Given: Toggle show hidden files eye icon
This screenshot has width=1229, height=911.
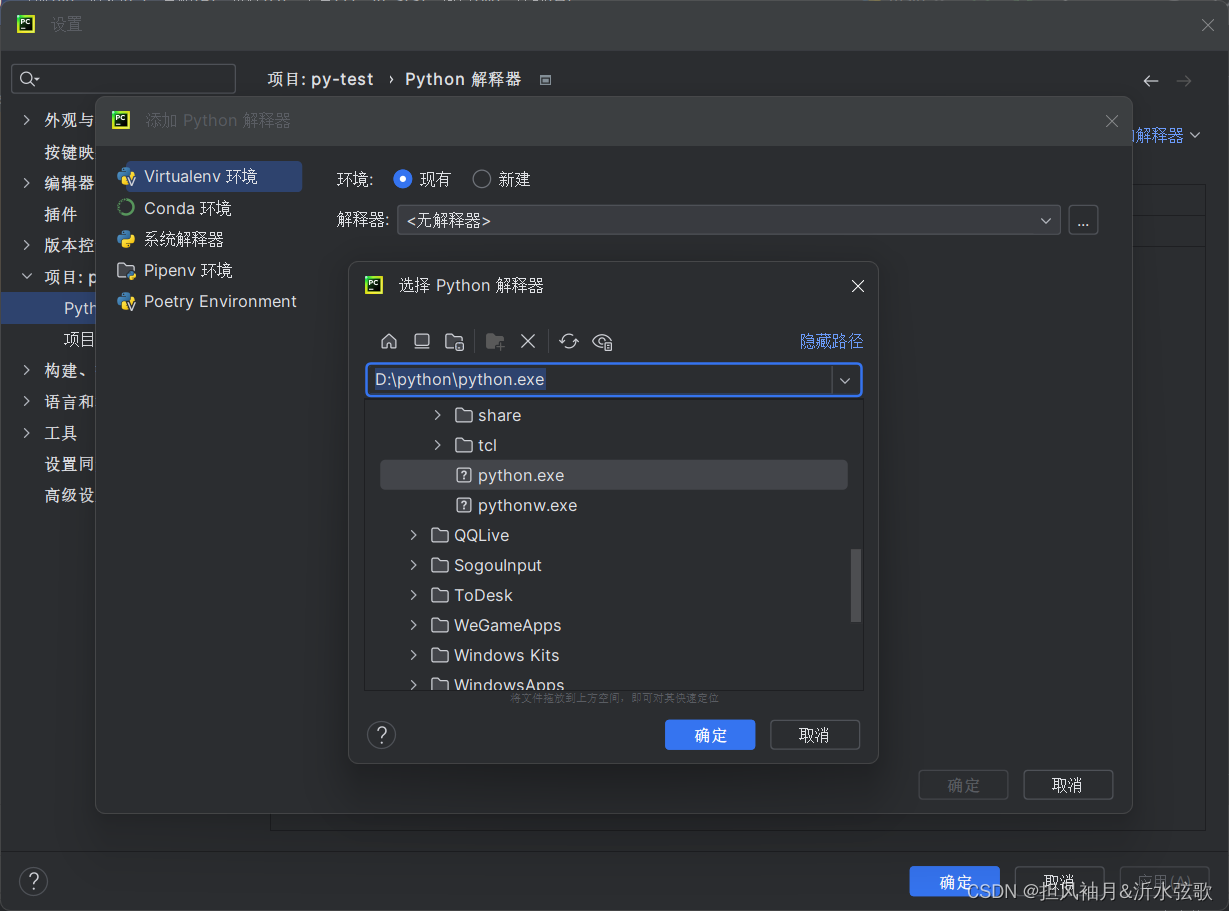Looking at the screenshot, I should [602, 341].
